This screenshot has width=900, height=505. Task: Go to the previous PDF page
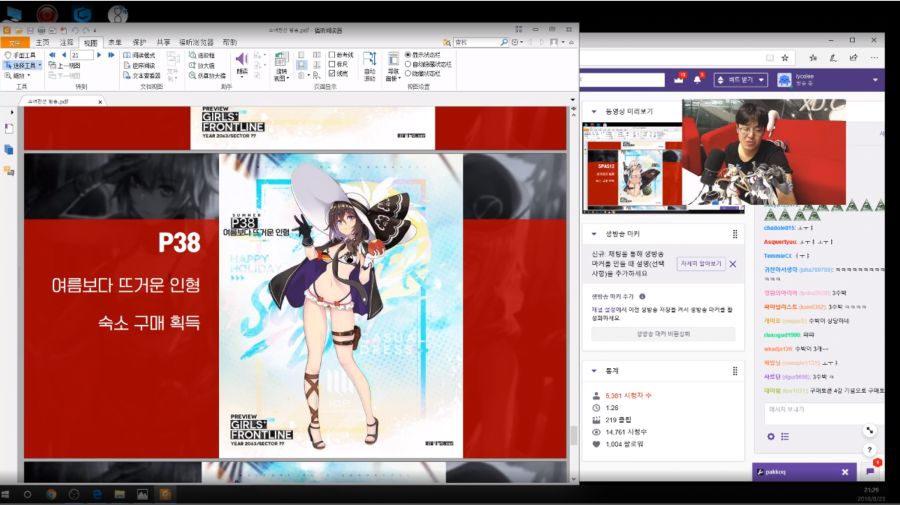coord(64,55)
